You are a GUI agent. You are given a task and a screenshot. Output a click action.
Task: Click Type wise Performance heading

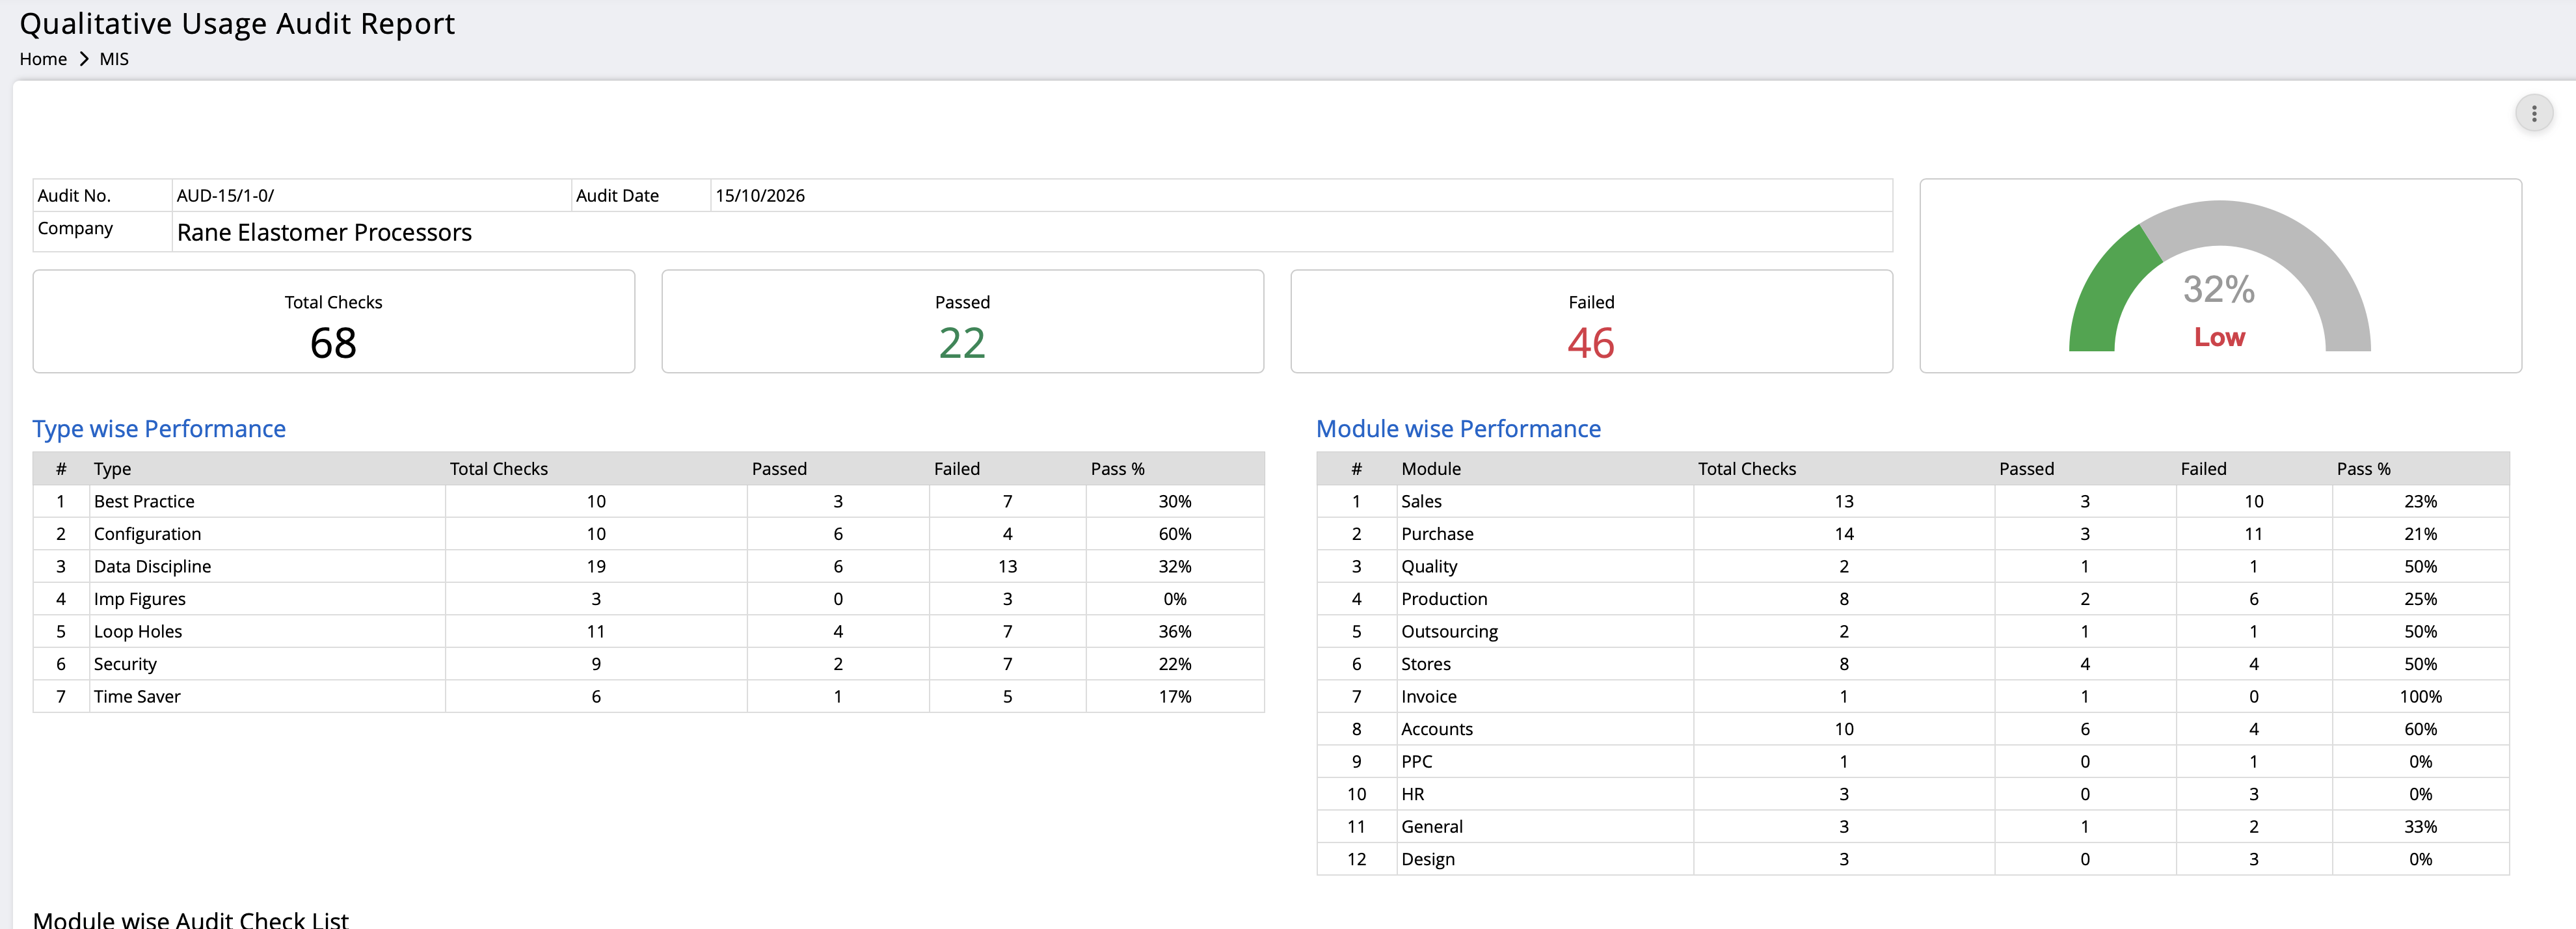(159, 429)
